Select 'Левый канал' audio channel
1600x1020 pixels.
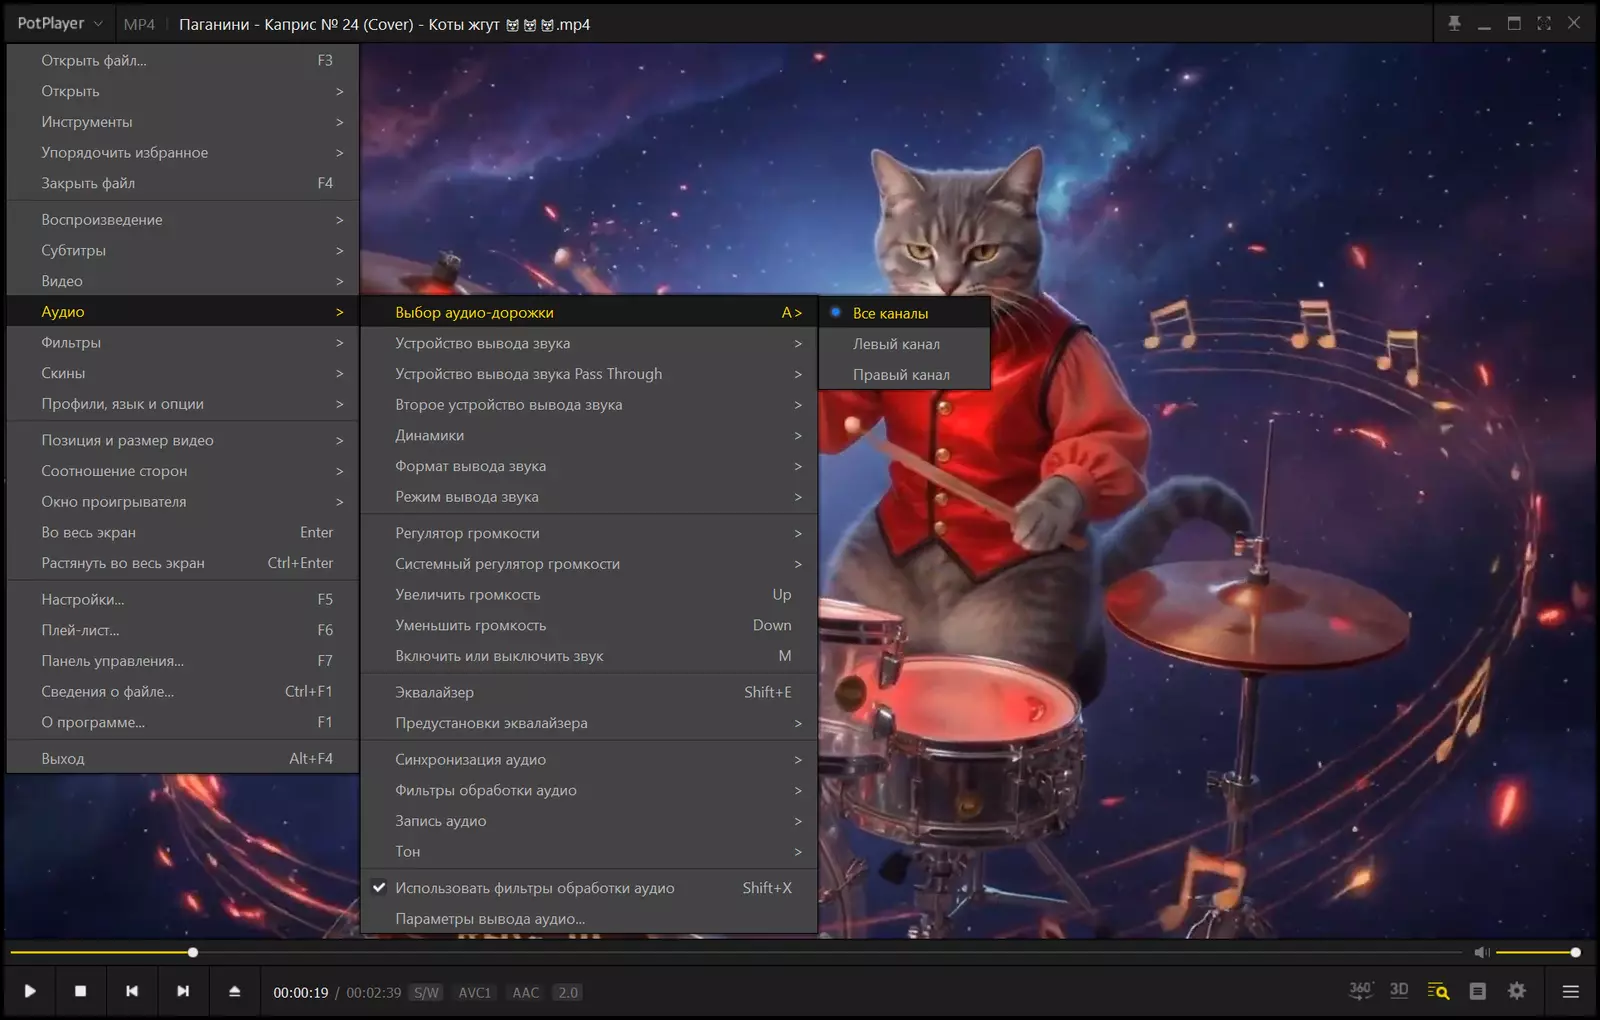(904, 344)
